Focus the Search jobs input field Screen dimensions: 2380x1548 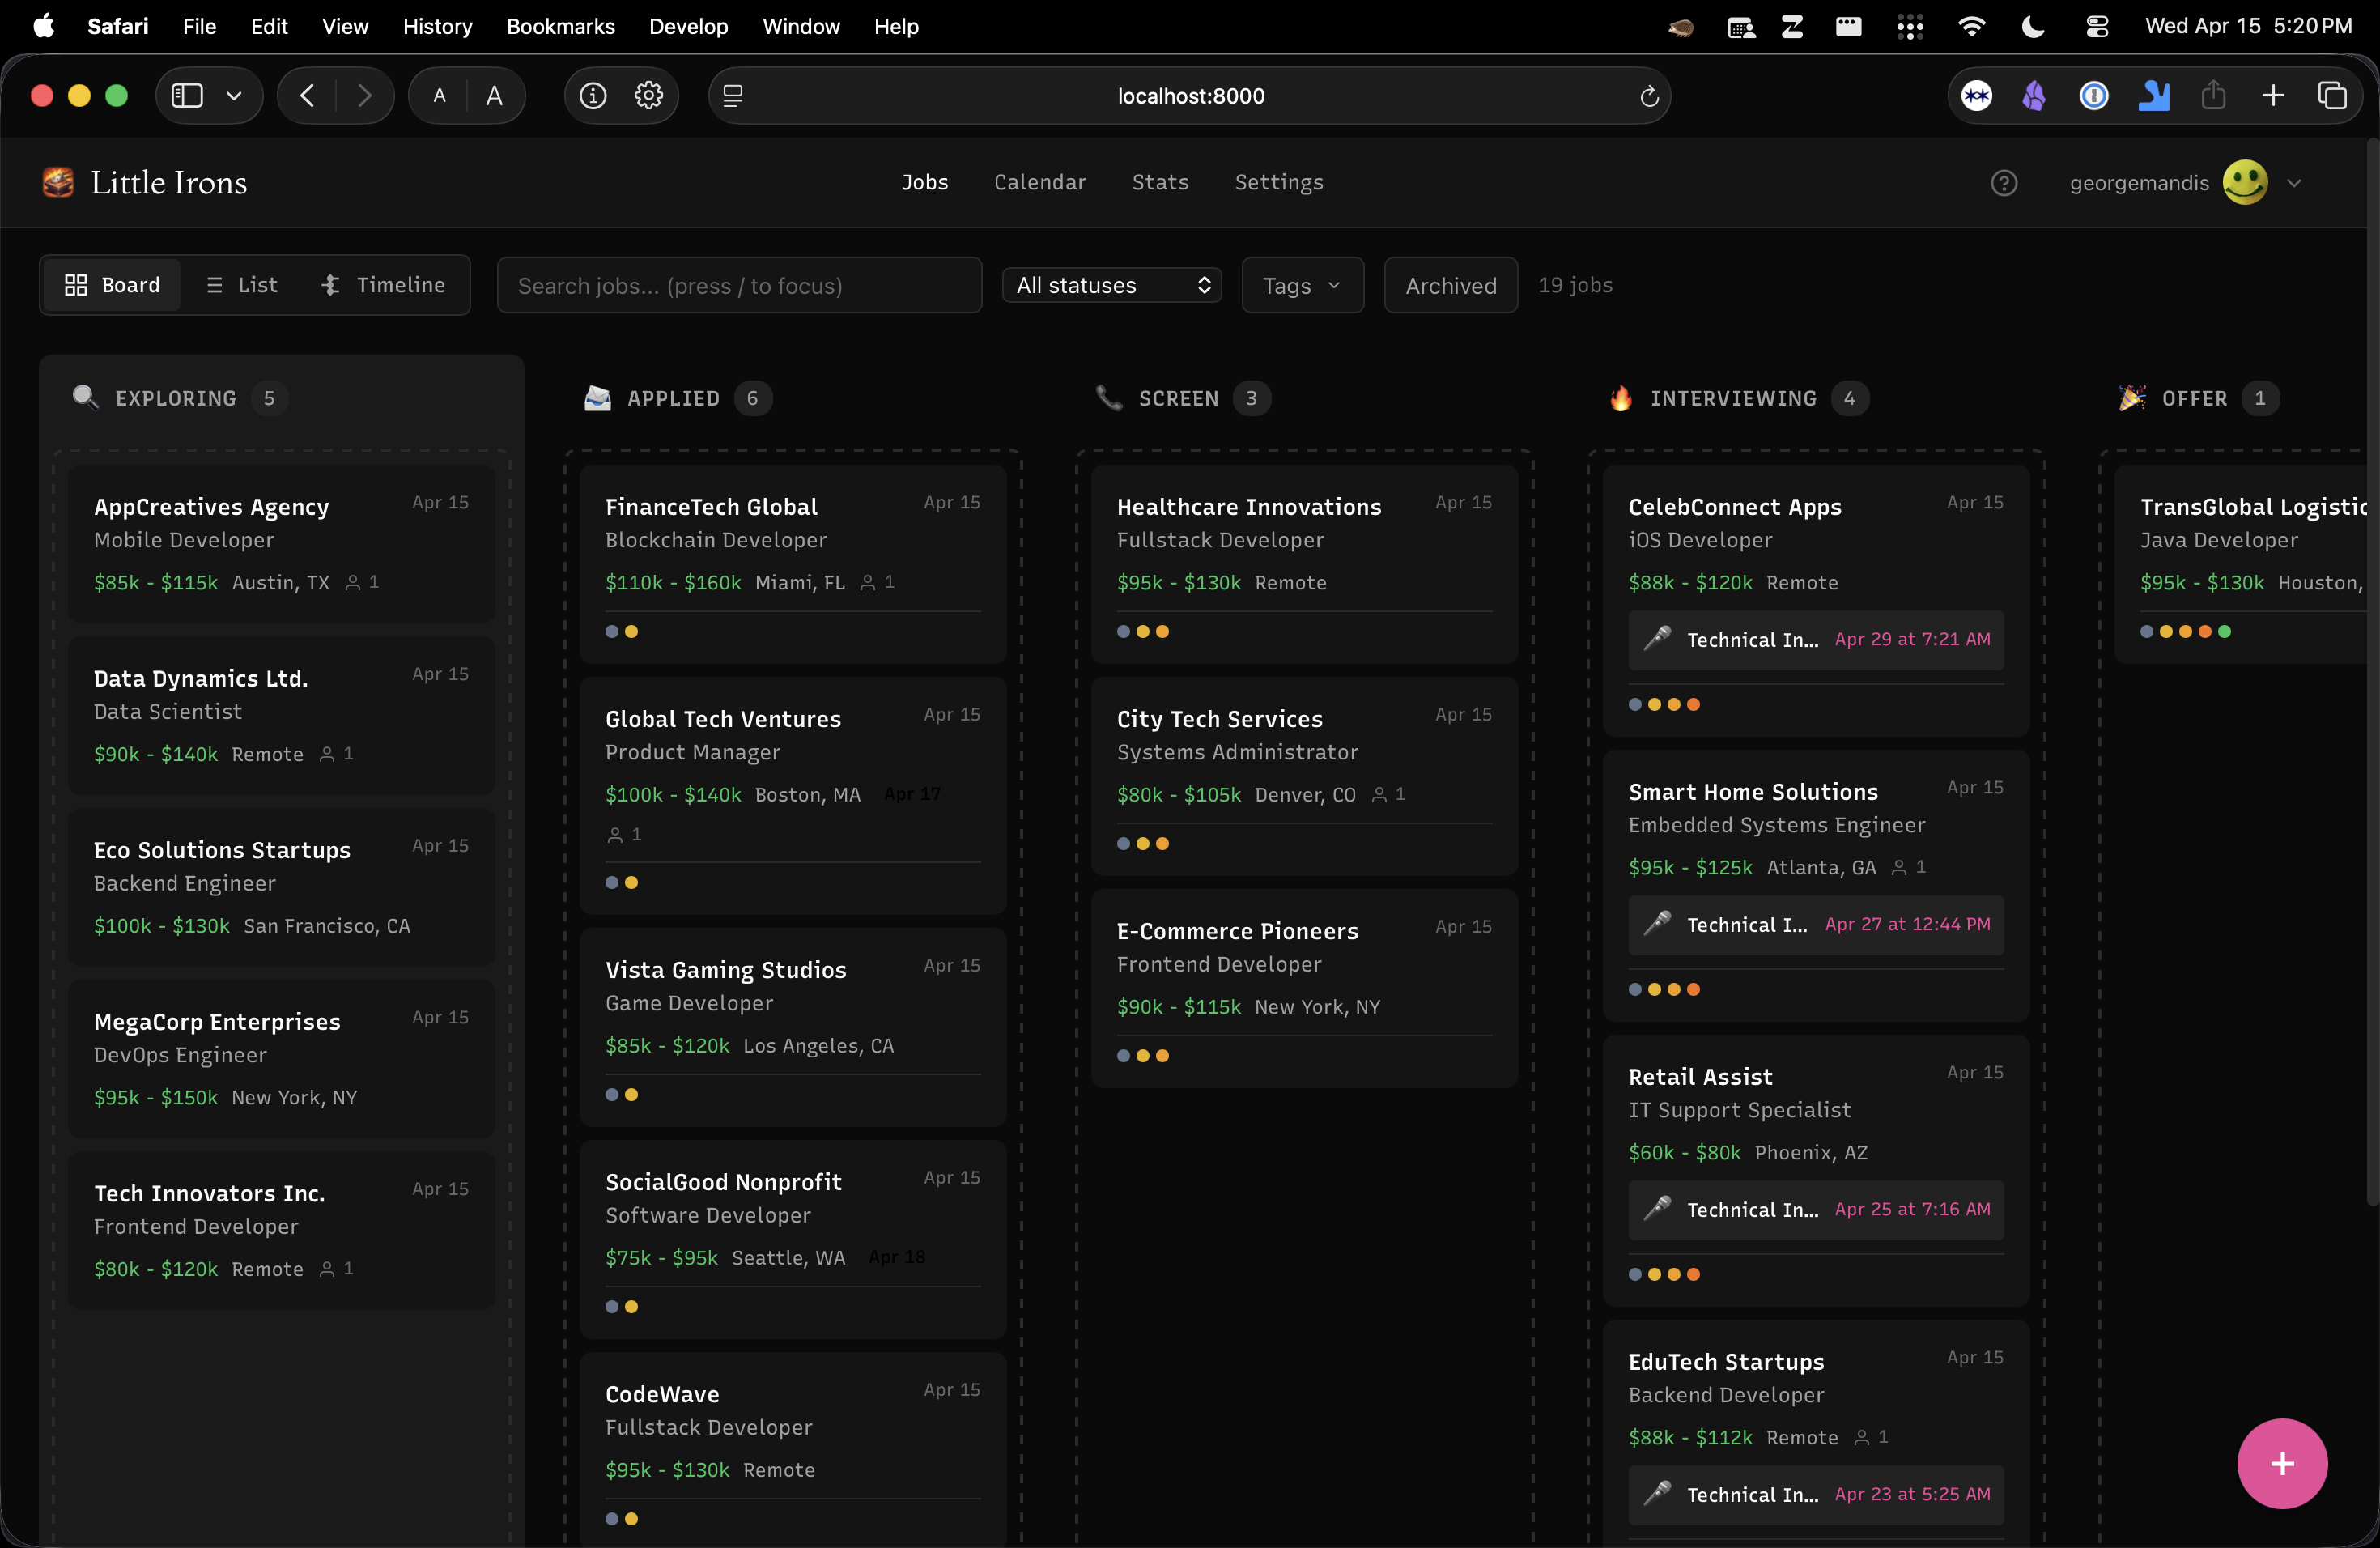point(739,285)
